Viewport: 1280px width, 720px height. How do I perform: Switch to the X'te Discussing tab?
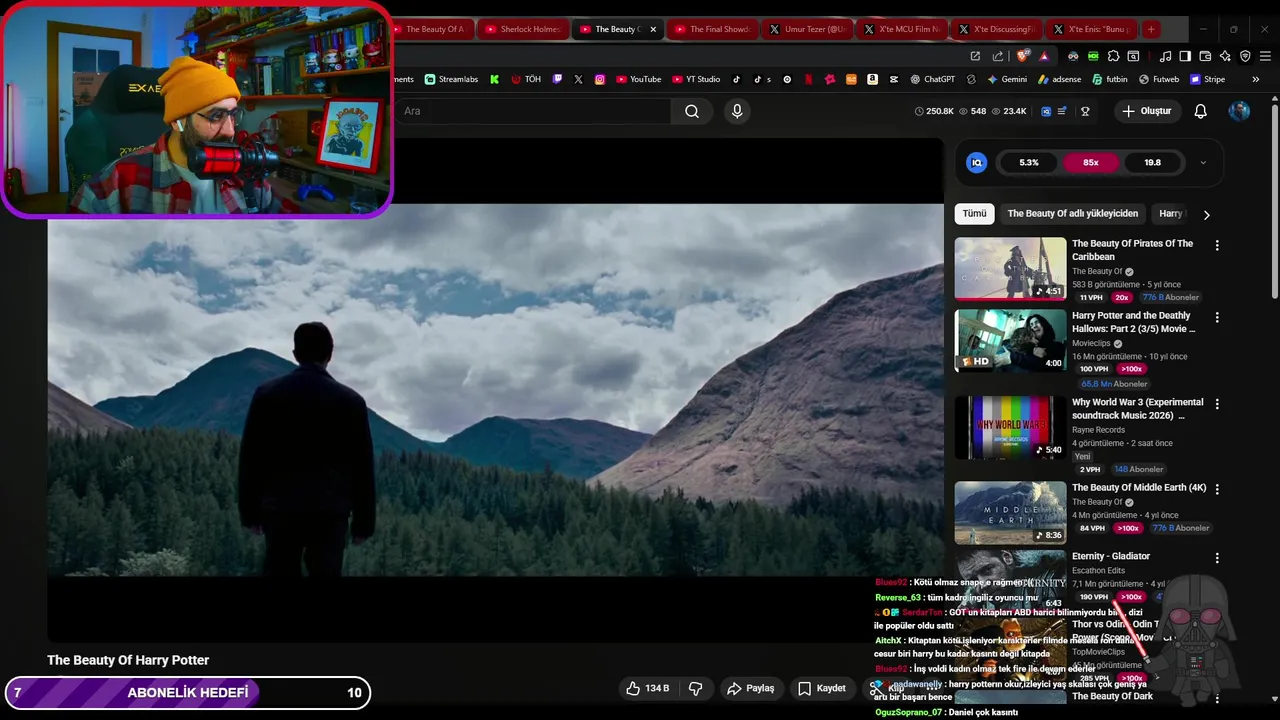[x=995, y=29]
